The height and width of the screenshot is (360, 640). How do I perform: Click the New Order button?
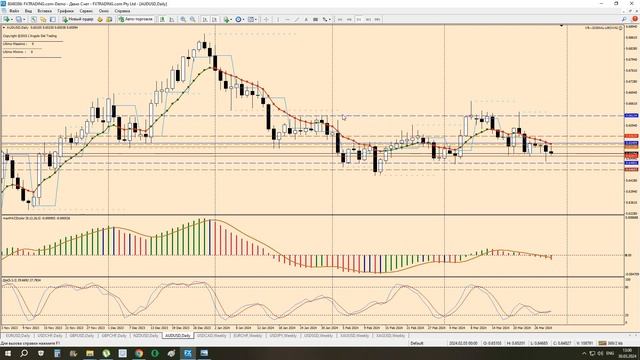point(78,19)
